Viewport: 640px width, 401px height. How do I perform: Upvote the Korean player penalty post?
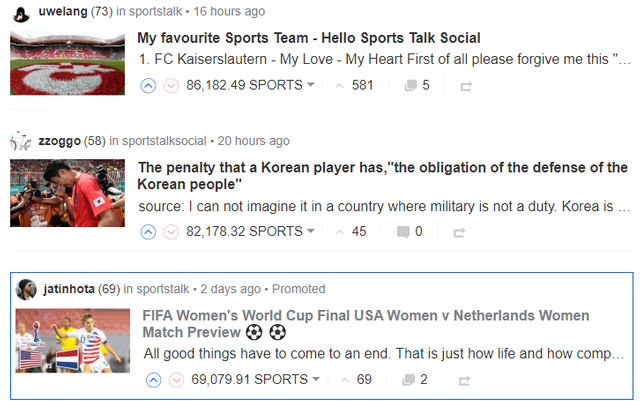click(x=148, y=232)
